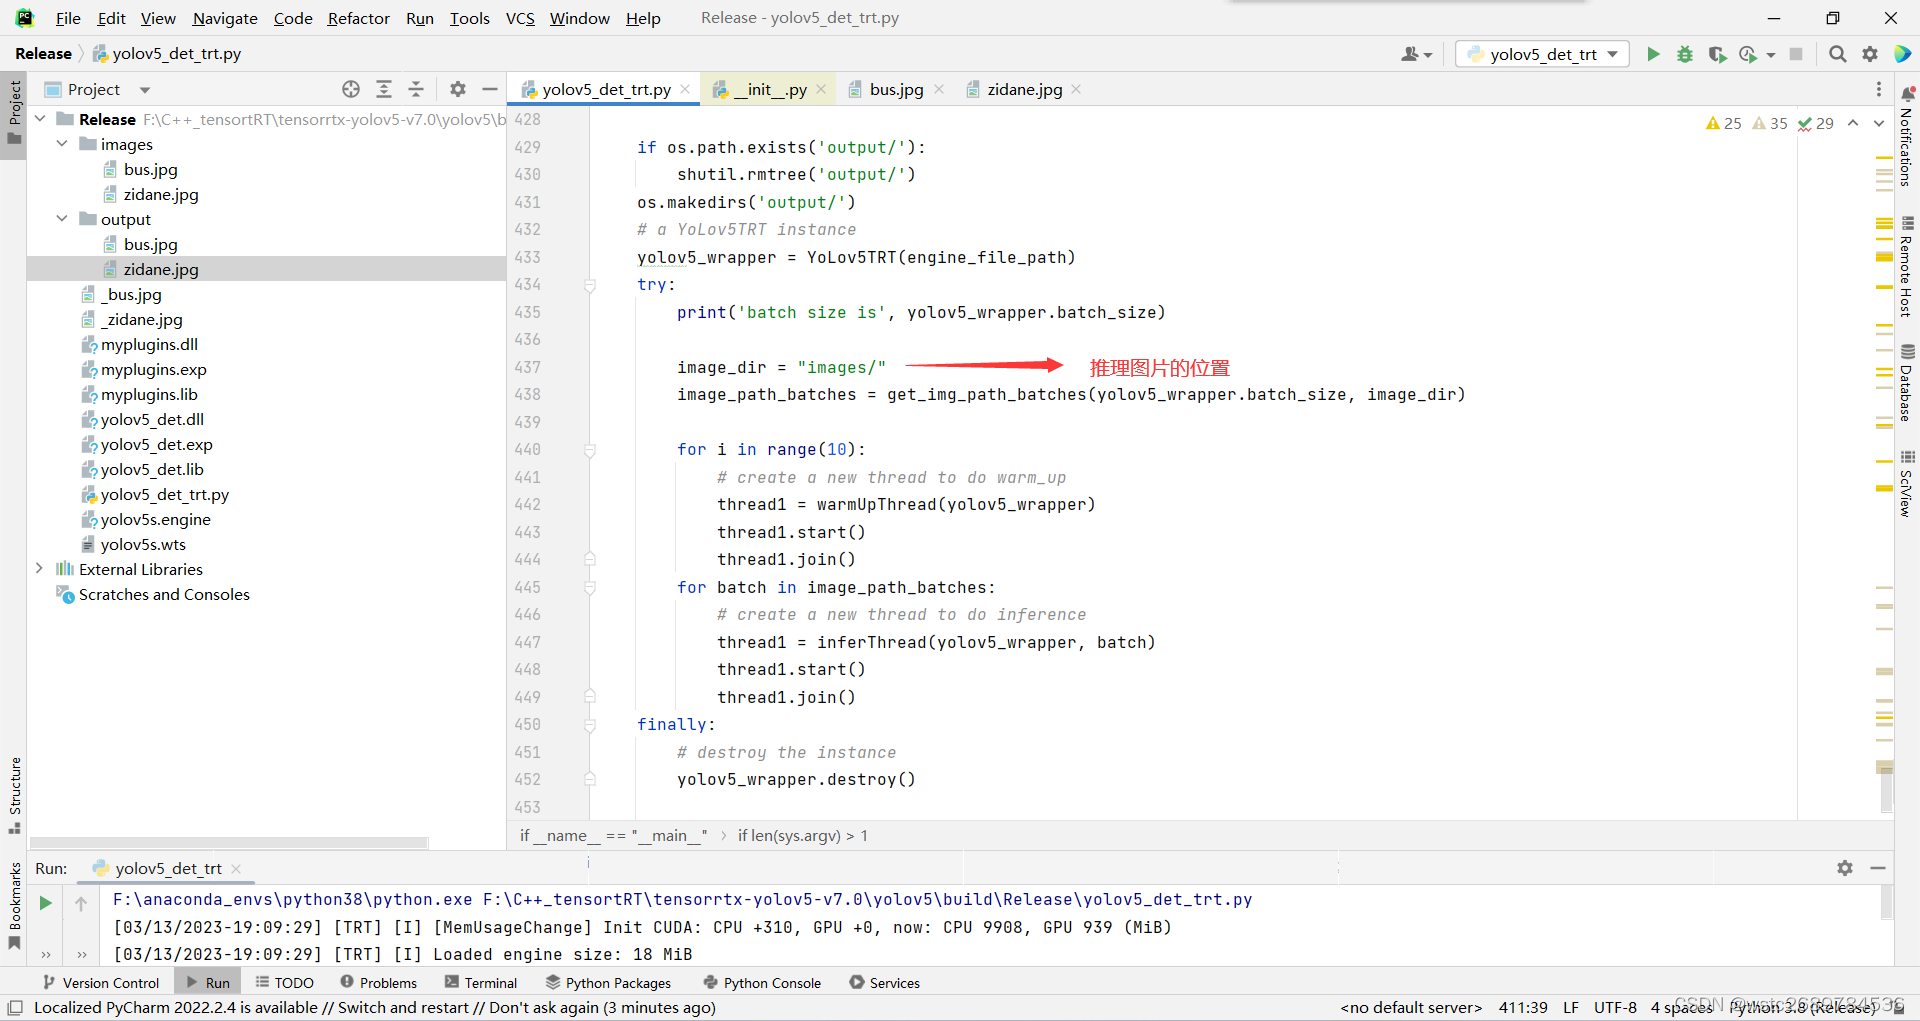Open the SciView side panel

[x=1907, y=484]
